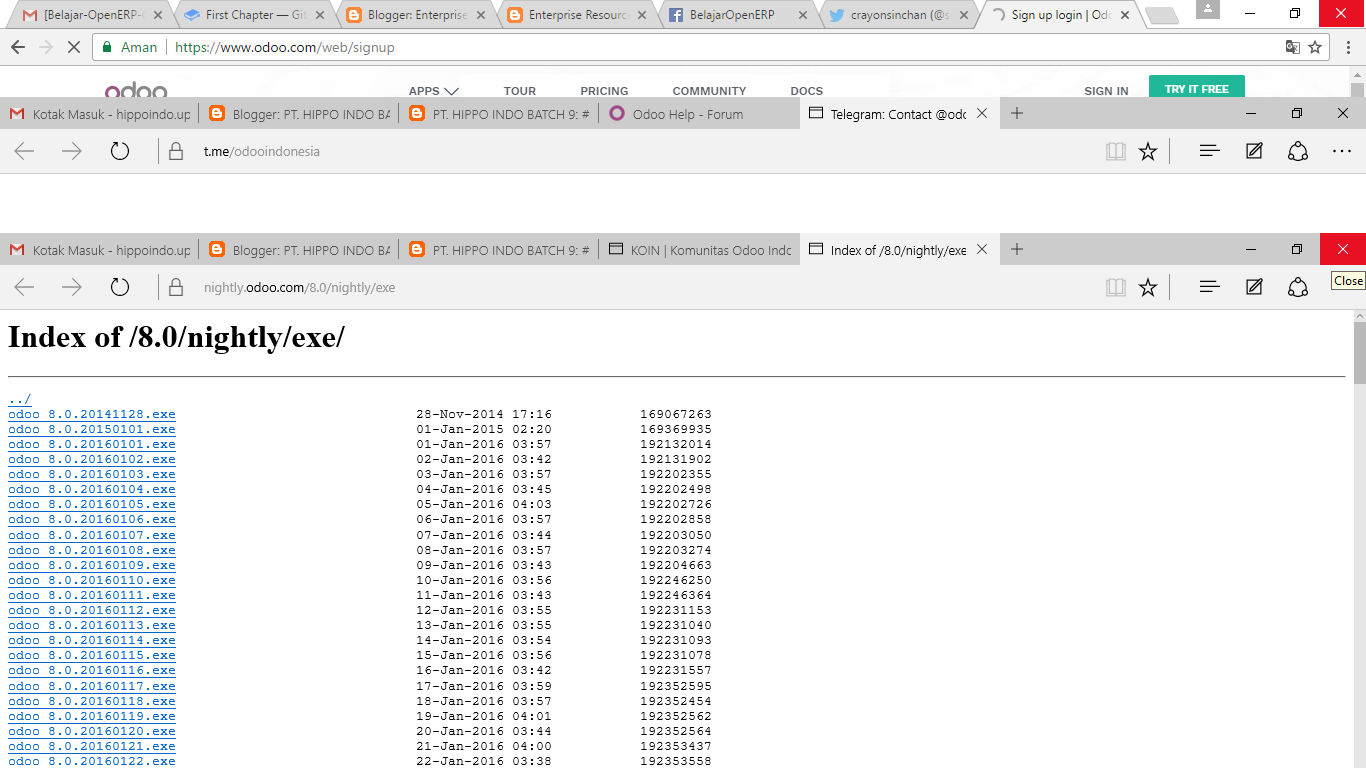The image size is (1366, 768).
Task: Switch to crayonsinchan Twitter Chrome tab
Action: click(x=898, y=15)
